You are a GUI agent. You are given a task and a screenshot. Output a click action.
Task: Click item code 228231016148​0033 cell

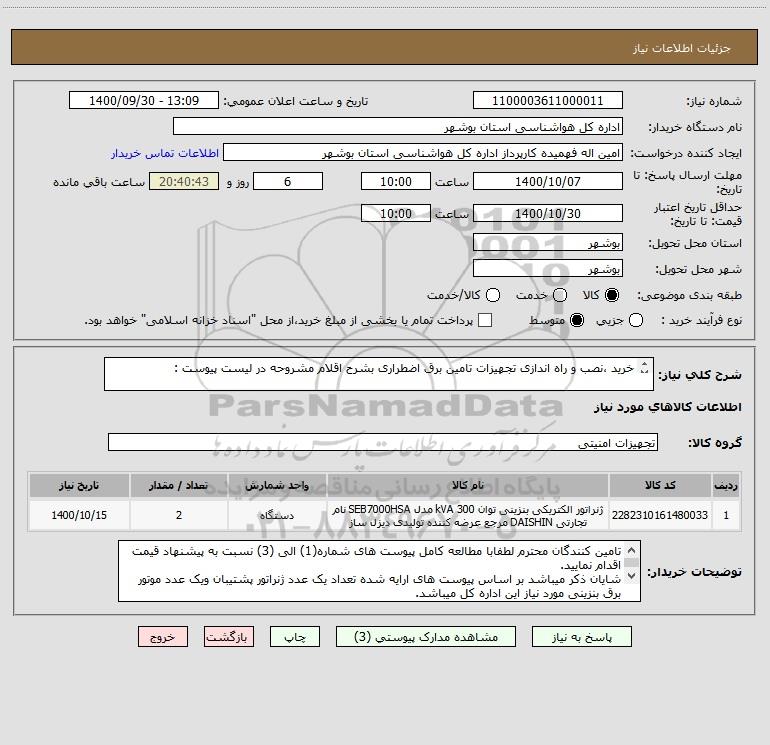660,515
